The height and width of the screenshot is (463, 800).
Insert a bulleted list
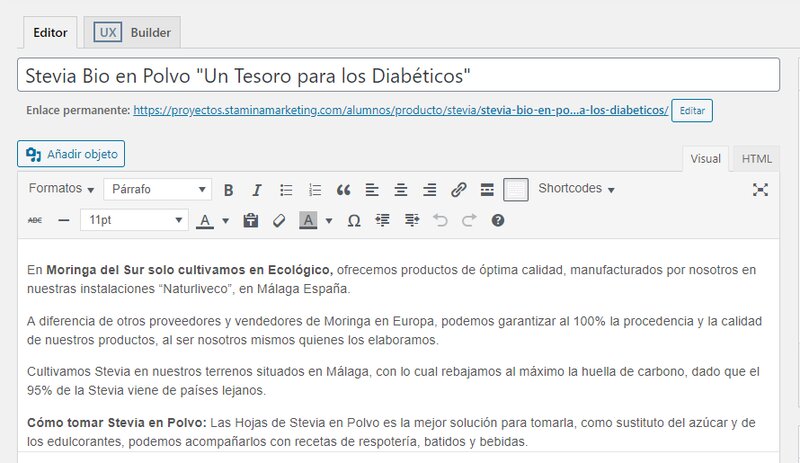pyautogui.click(x=286, y=190)
